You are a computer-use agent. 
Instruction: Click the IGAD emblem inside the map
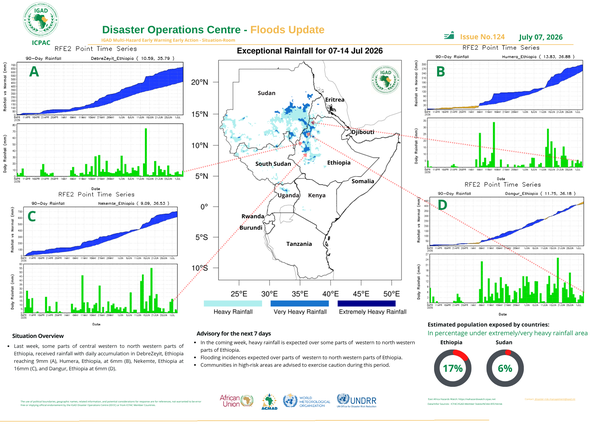click(x=385, y=80)
